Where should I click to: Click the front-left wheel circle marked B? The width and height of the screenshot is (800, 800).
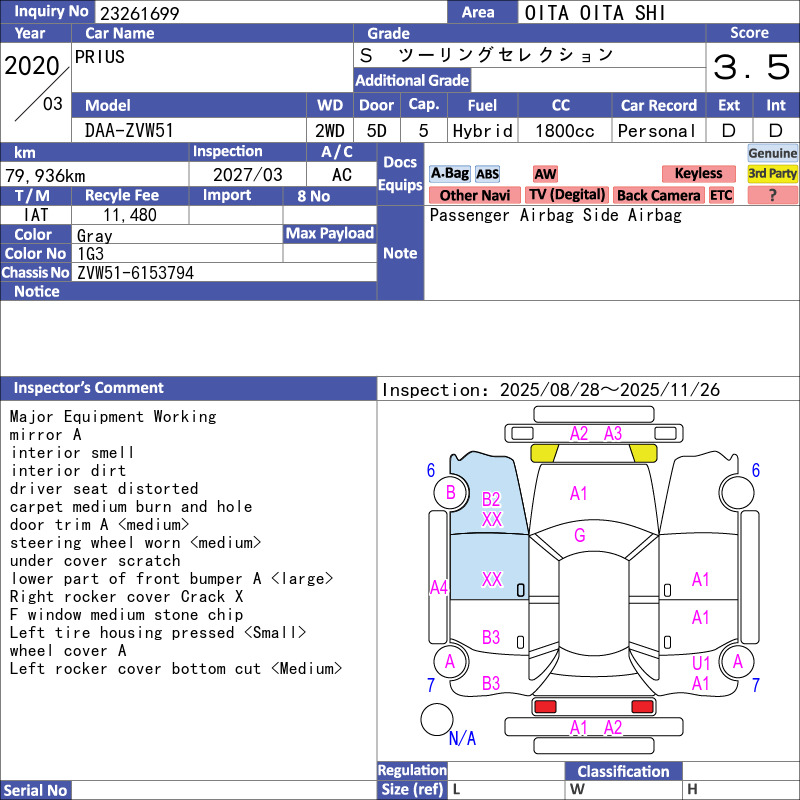(450, 492)
